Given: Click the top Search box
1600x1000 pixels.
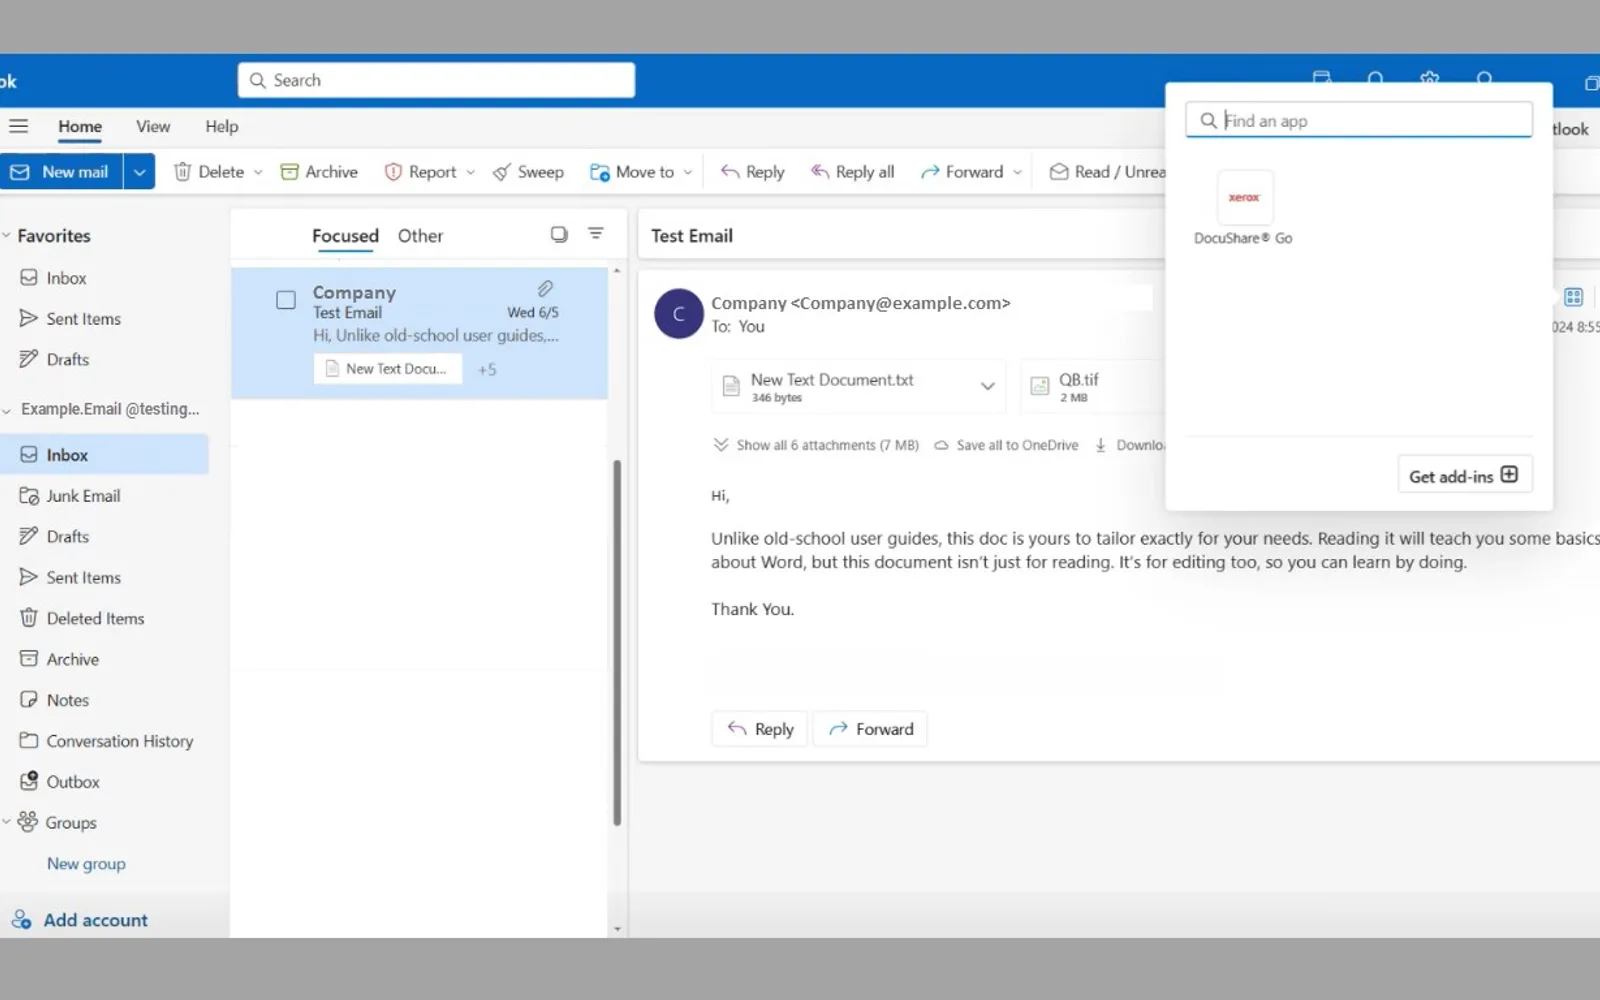Looking at the screenshot, I should 436,80.
